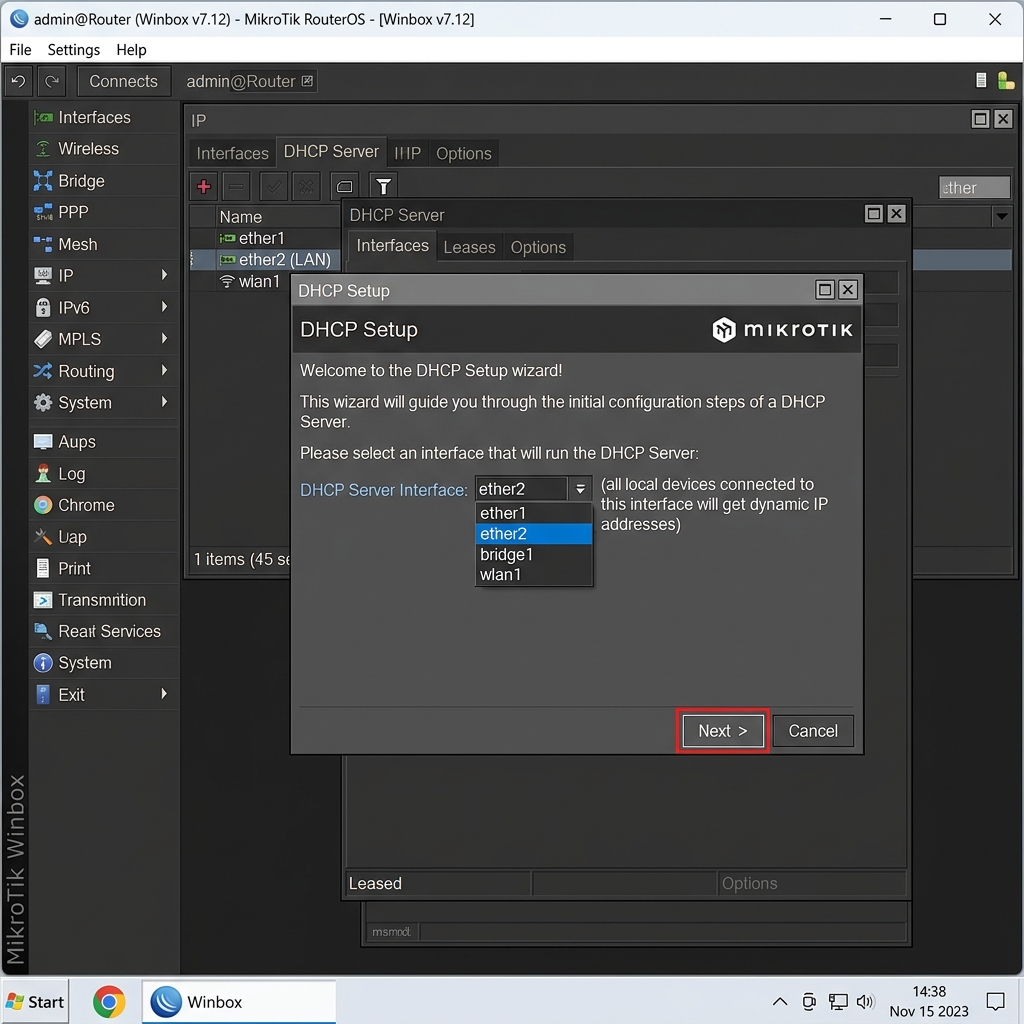
Task: Open the Exit sidebar entry
Action: [x=103, y=695]
